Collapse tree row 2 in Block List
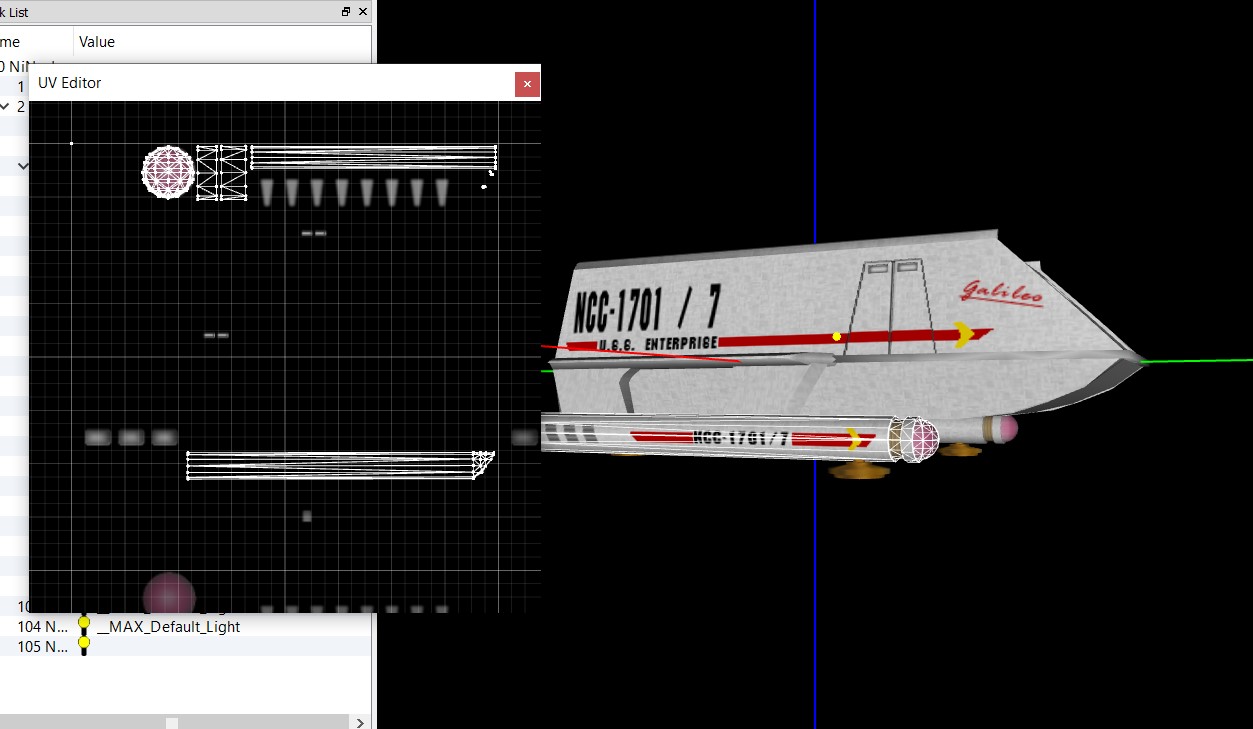Screen dimensions: 1253x729 [6, 106]
